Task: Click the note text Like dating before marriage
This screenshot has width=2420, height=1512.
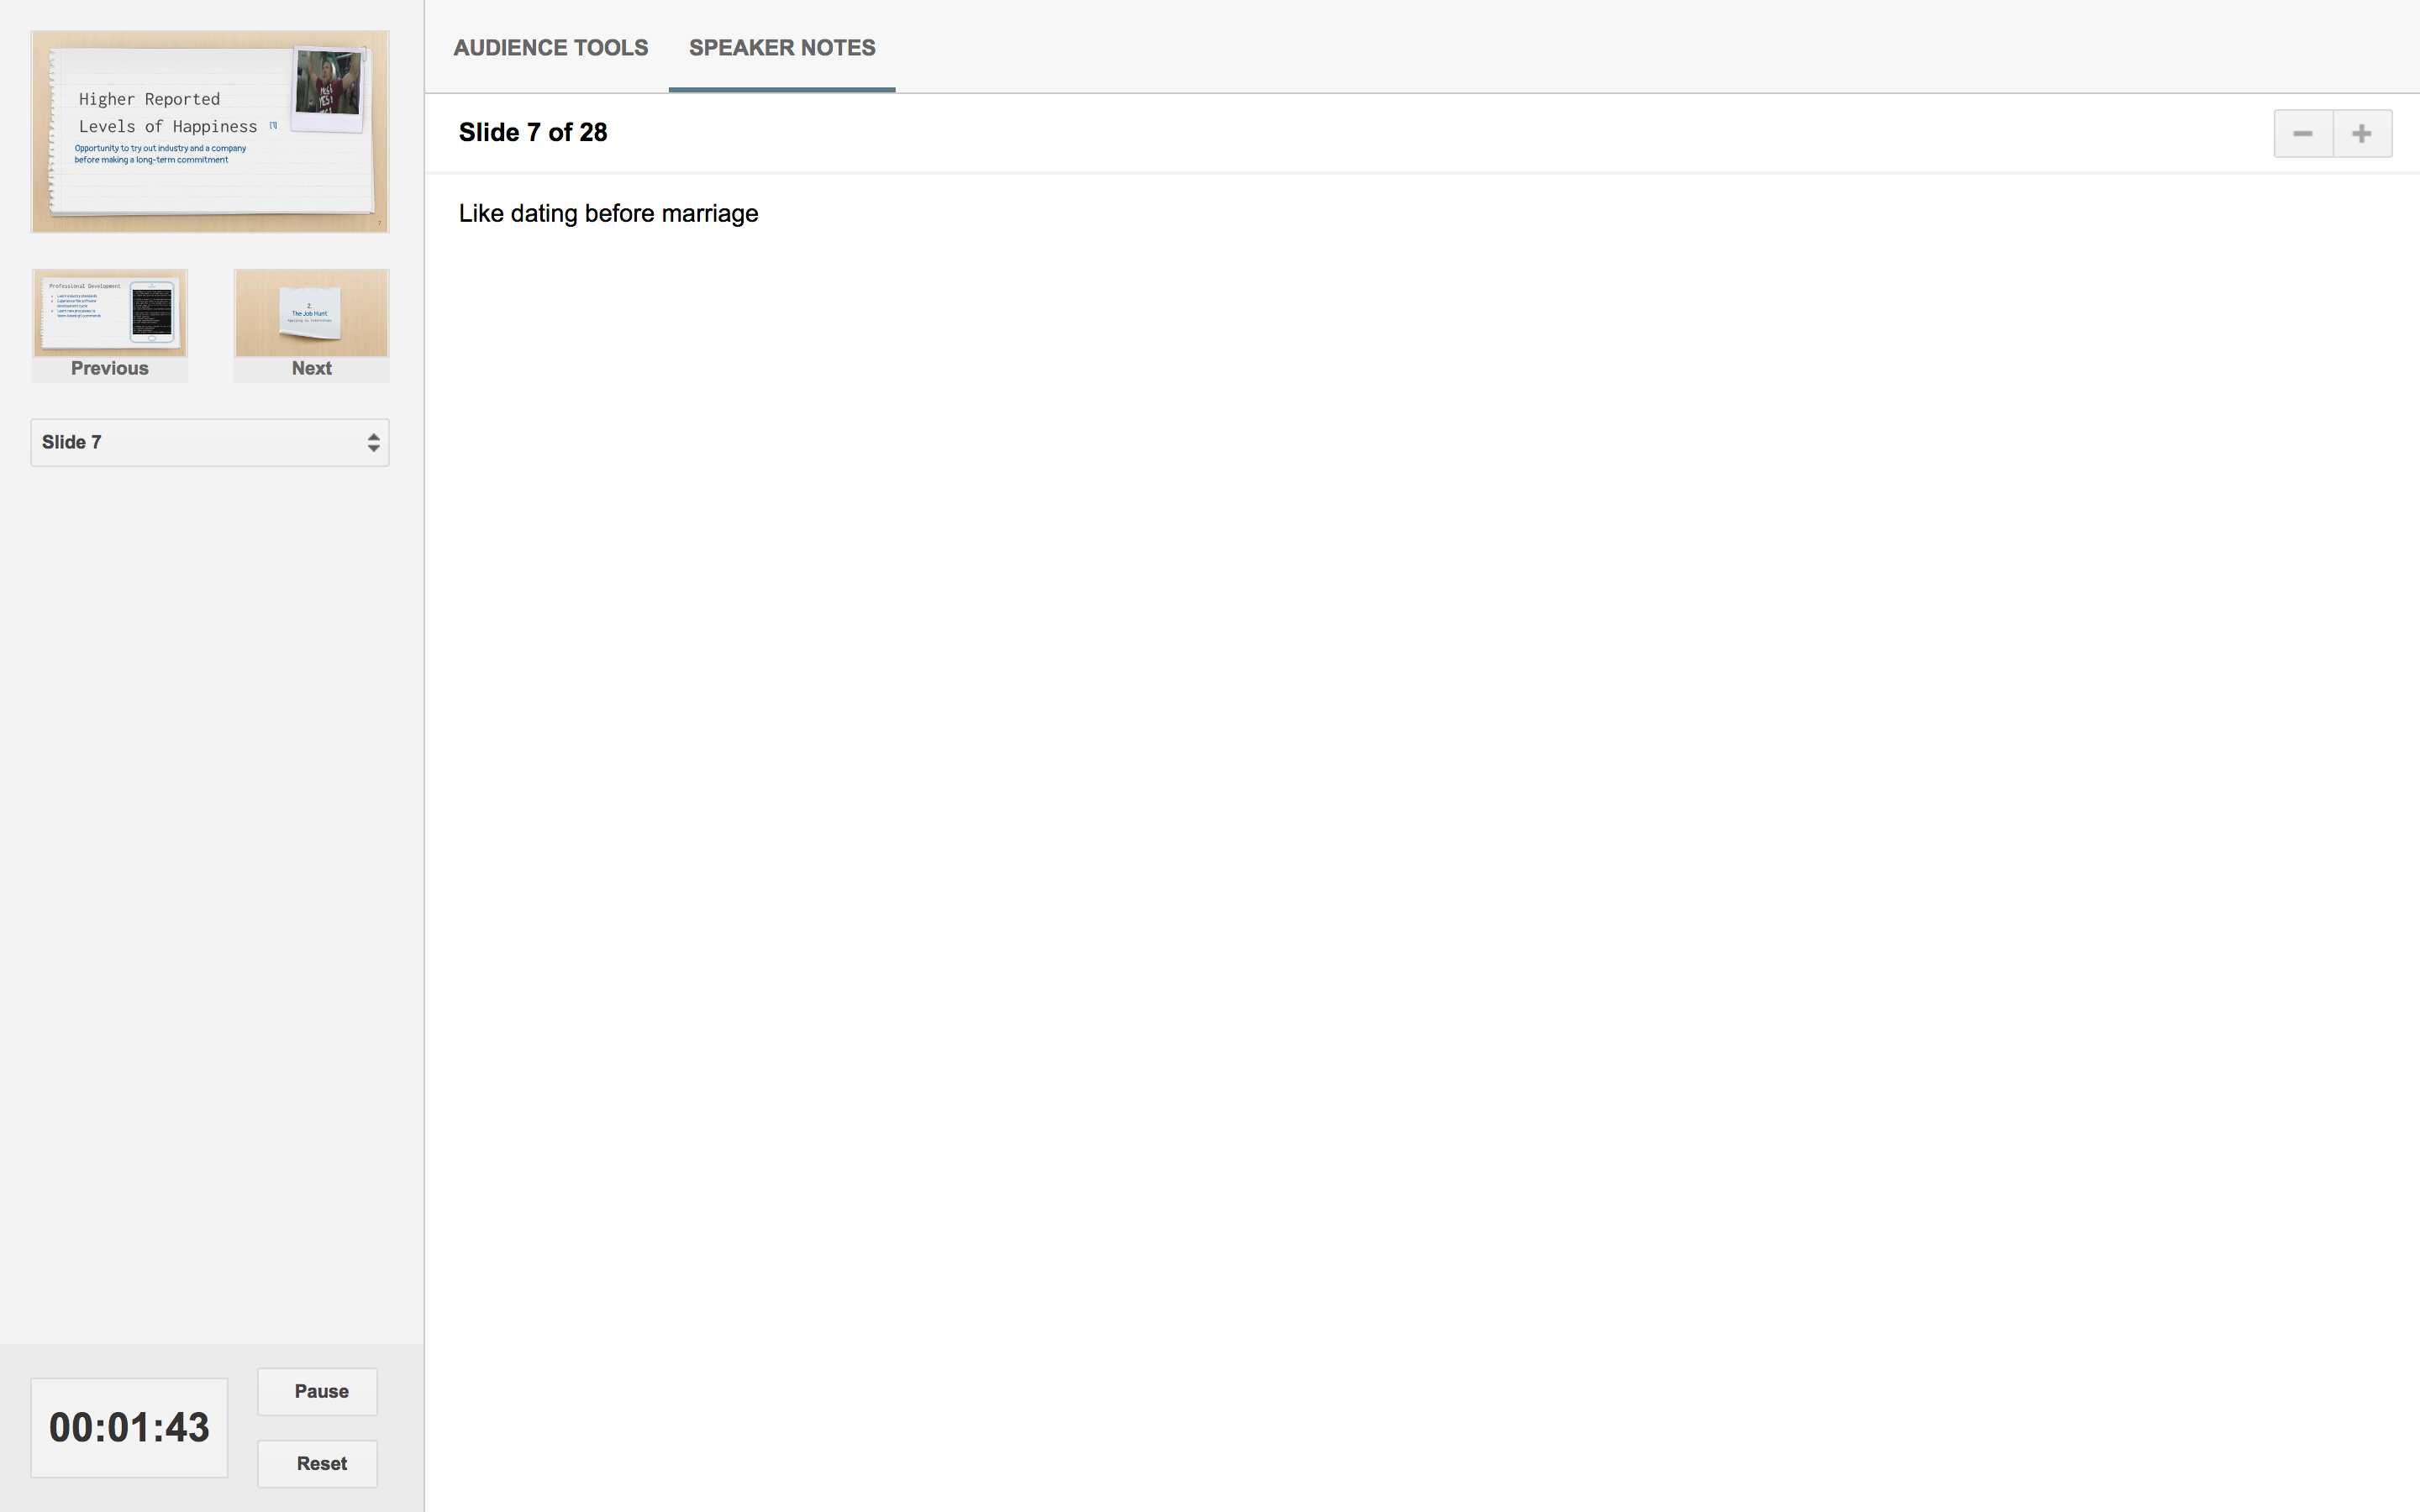Action: [x=608, y=213]
